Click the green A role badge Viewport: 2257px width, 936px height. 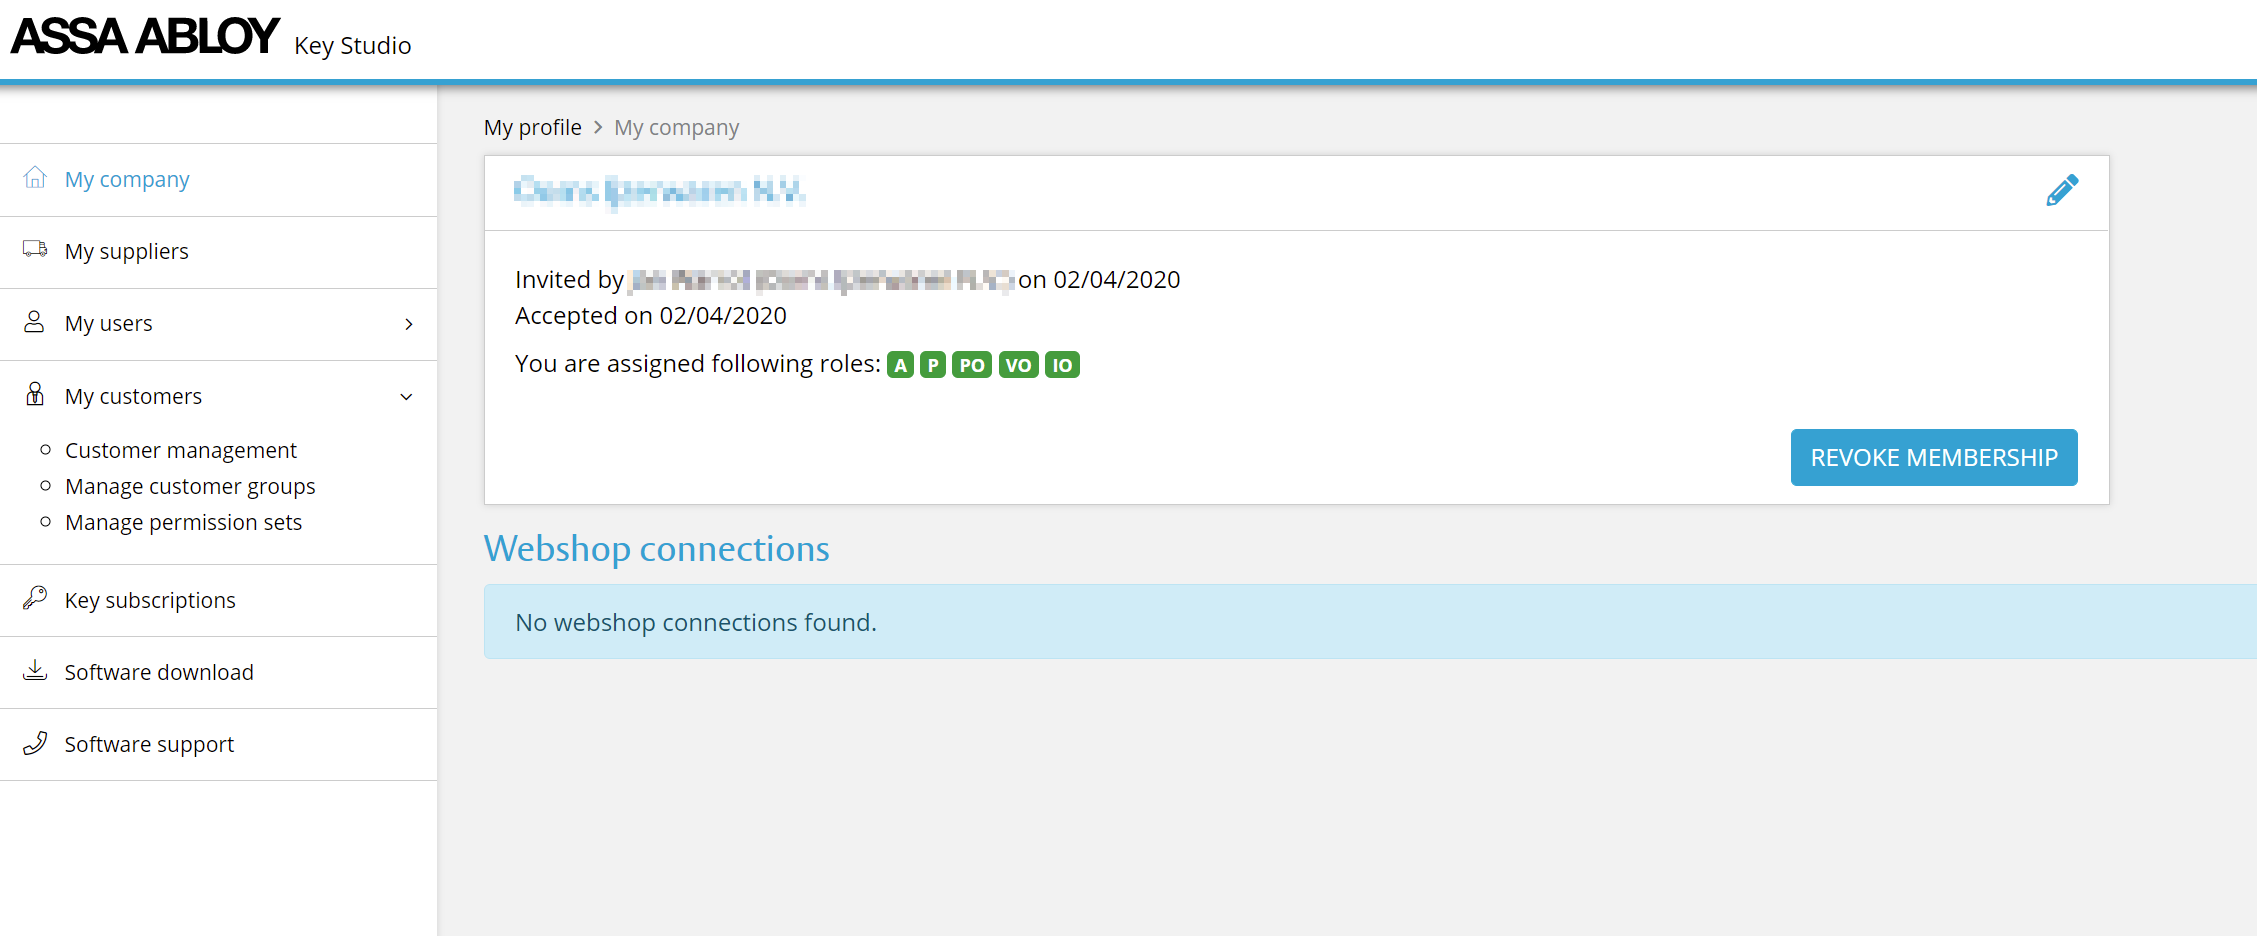(899, 364)
